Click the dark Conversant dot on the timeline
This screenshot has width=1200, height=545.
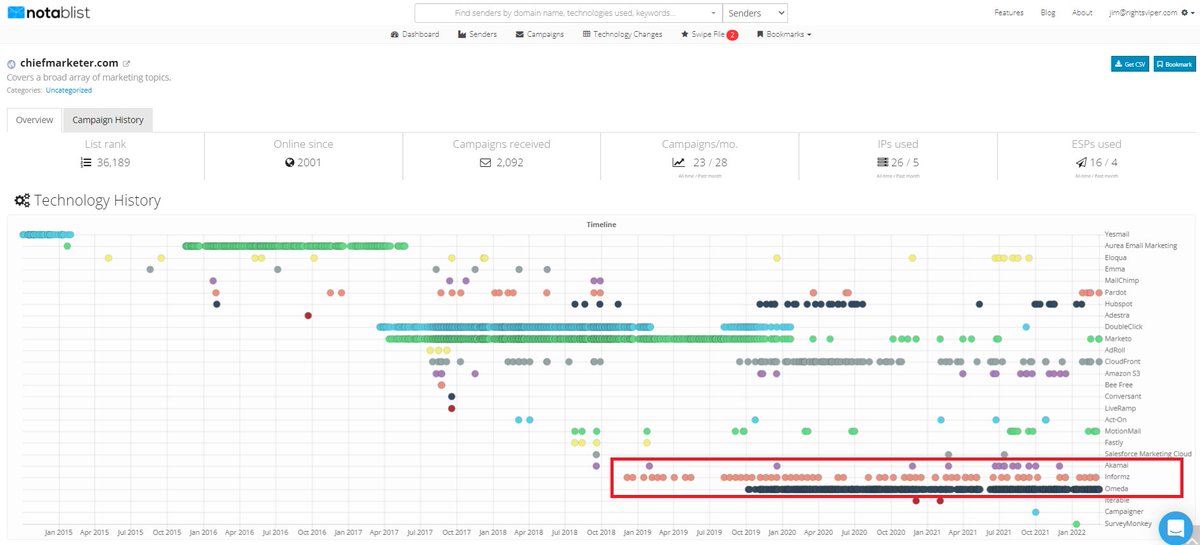pos(452,396)
